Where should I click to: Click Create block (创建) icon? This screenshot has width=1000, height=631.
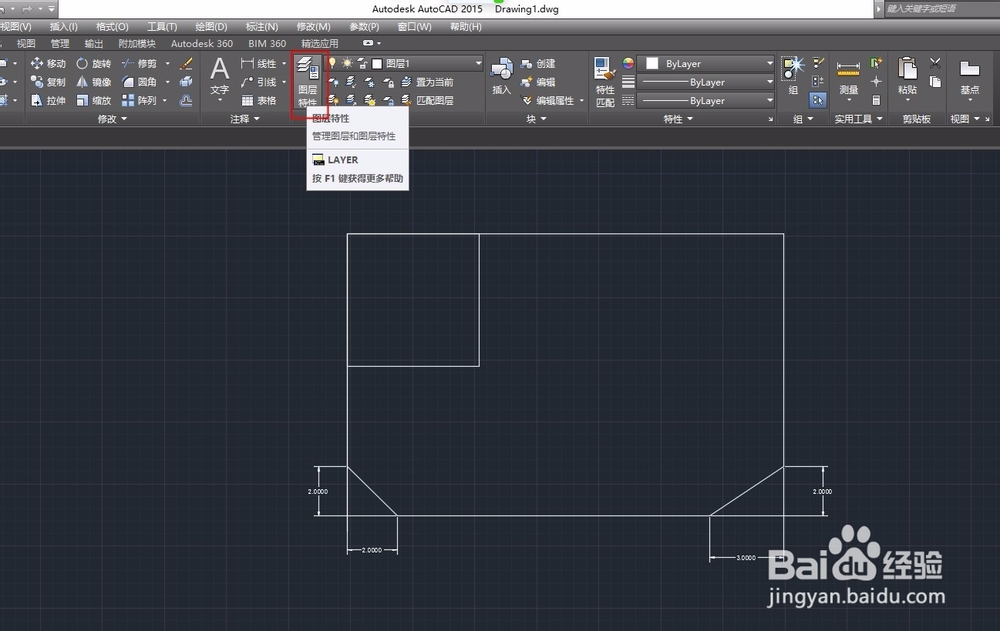pos(538,63)
